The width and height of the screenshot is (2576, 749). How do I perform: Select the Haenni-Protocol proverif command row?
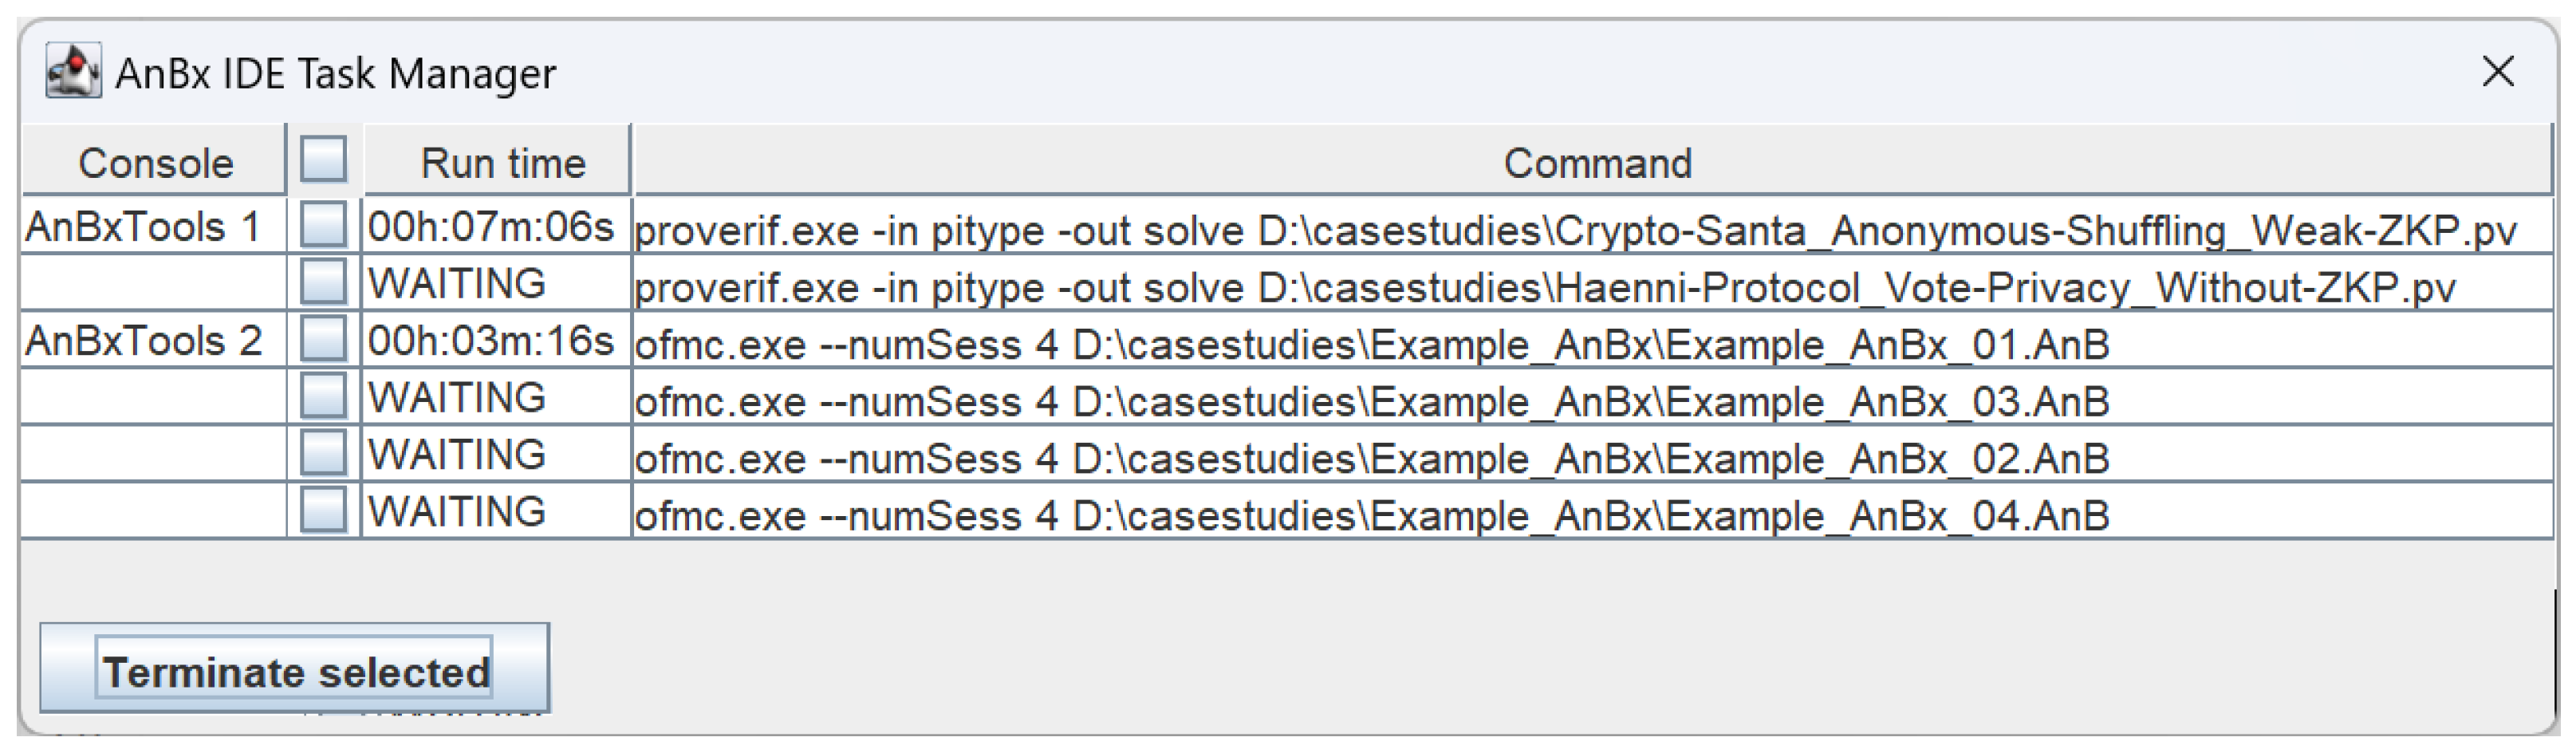point(1545,288)
